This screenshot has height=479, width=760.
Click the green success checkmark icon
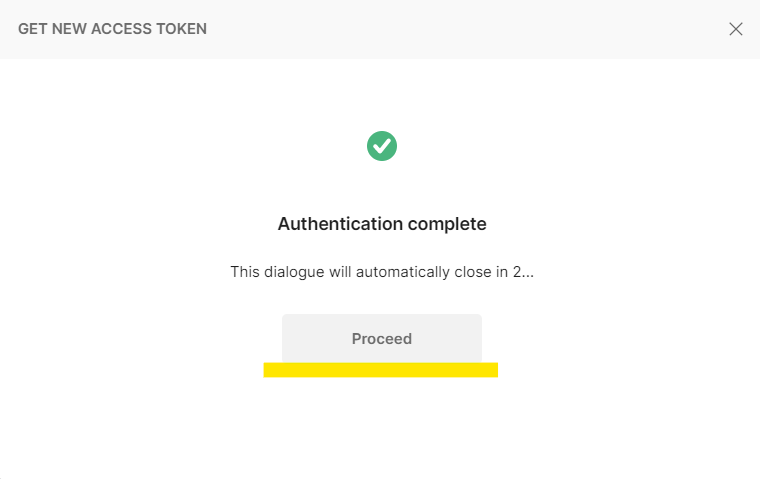382,146
